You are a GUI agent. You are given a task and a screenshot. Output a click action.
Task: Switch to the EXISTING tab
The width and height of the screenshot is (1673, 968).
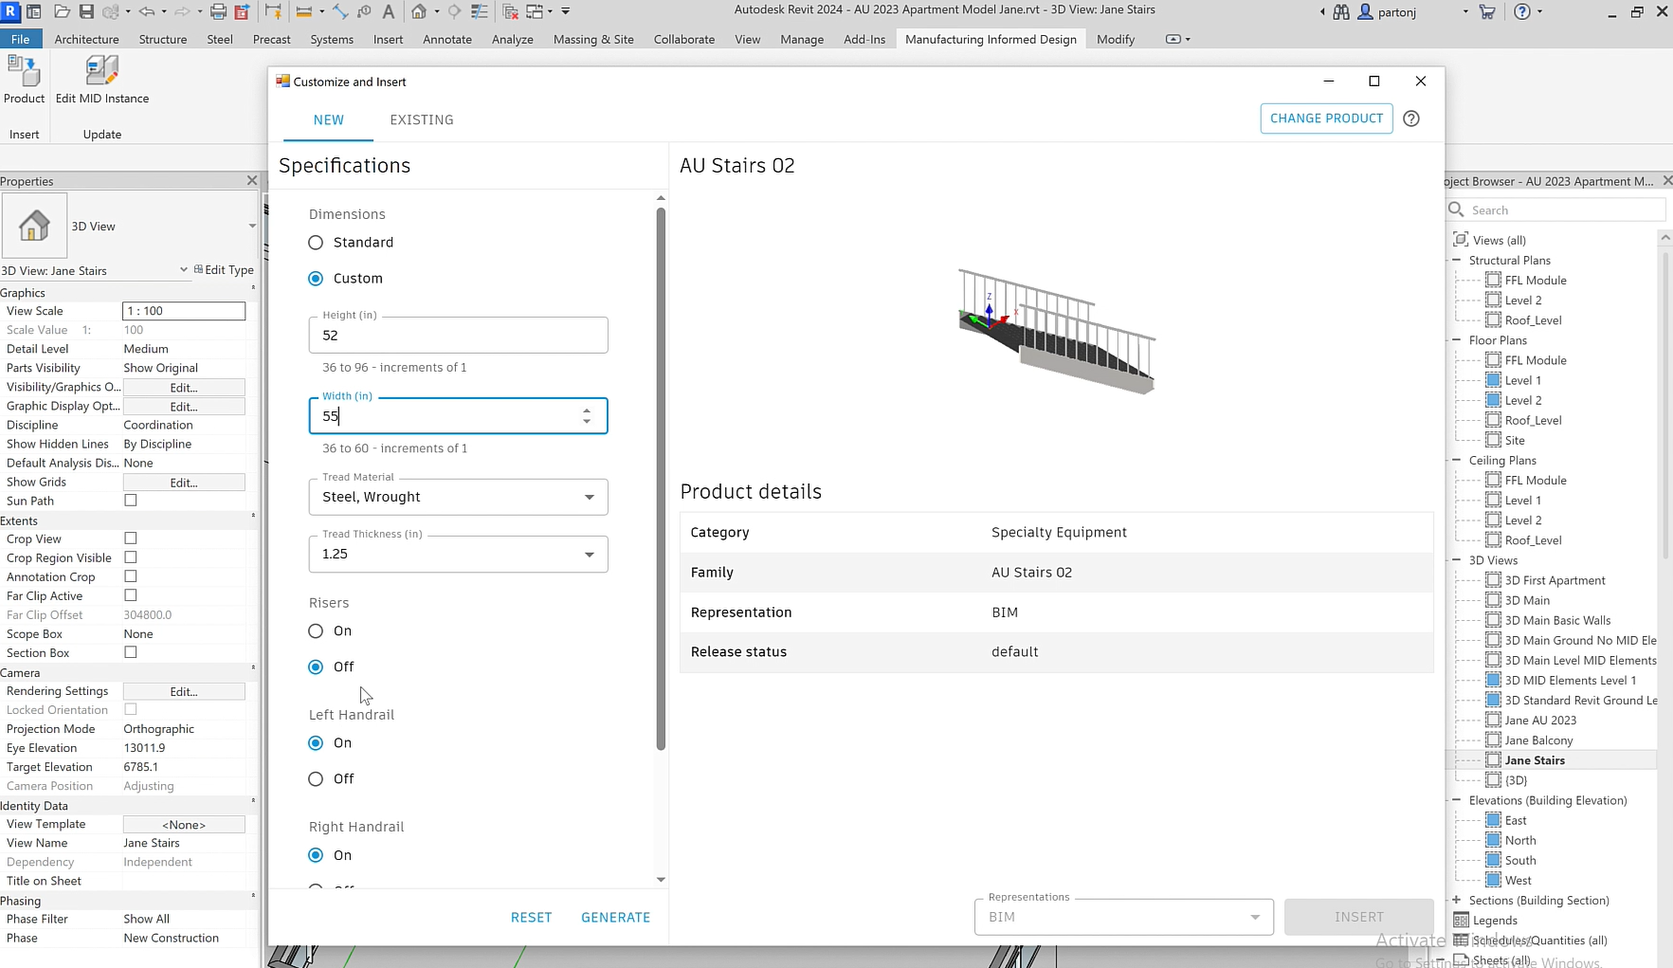coord(421,119)
